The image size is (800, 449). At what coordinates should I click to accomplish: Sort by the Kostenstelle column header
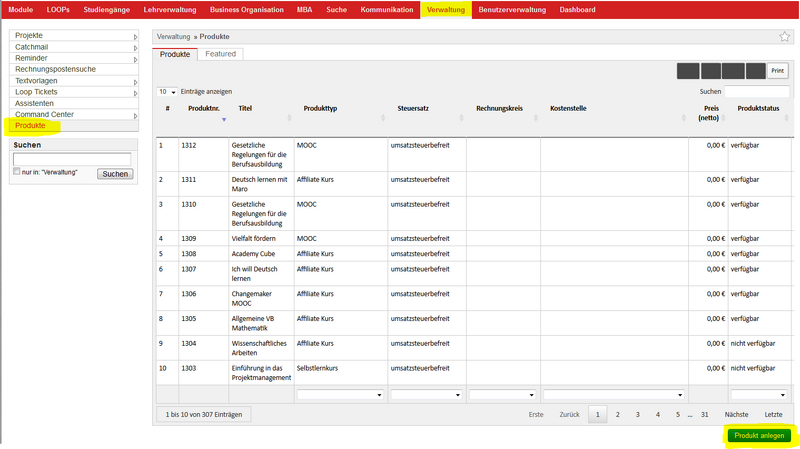pyautogui.click(x=568, y=108)
